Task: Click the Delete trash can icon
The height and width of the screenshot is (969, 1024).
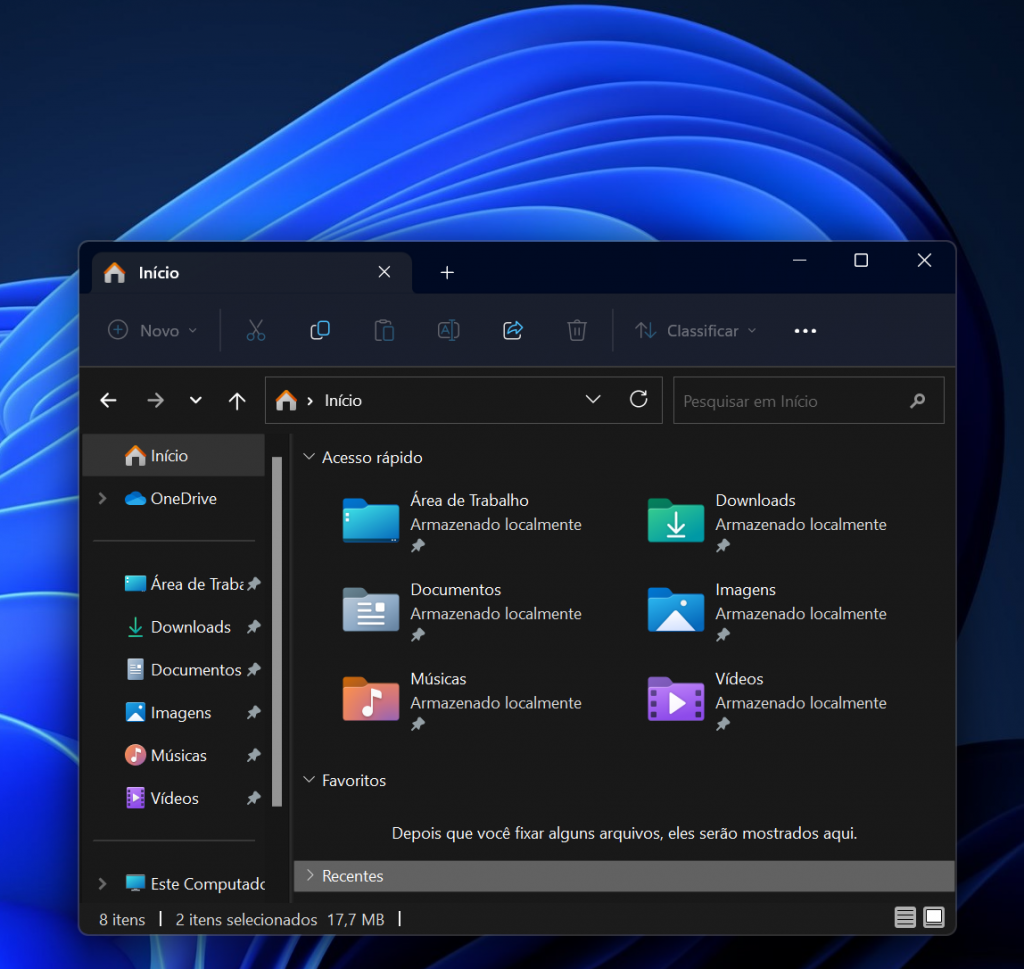Action: coord(577,330)
